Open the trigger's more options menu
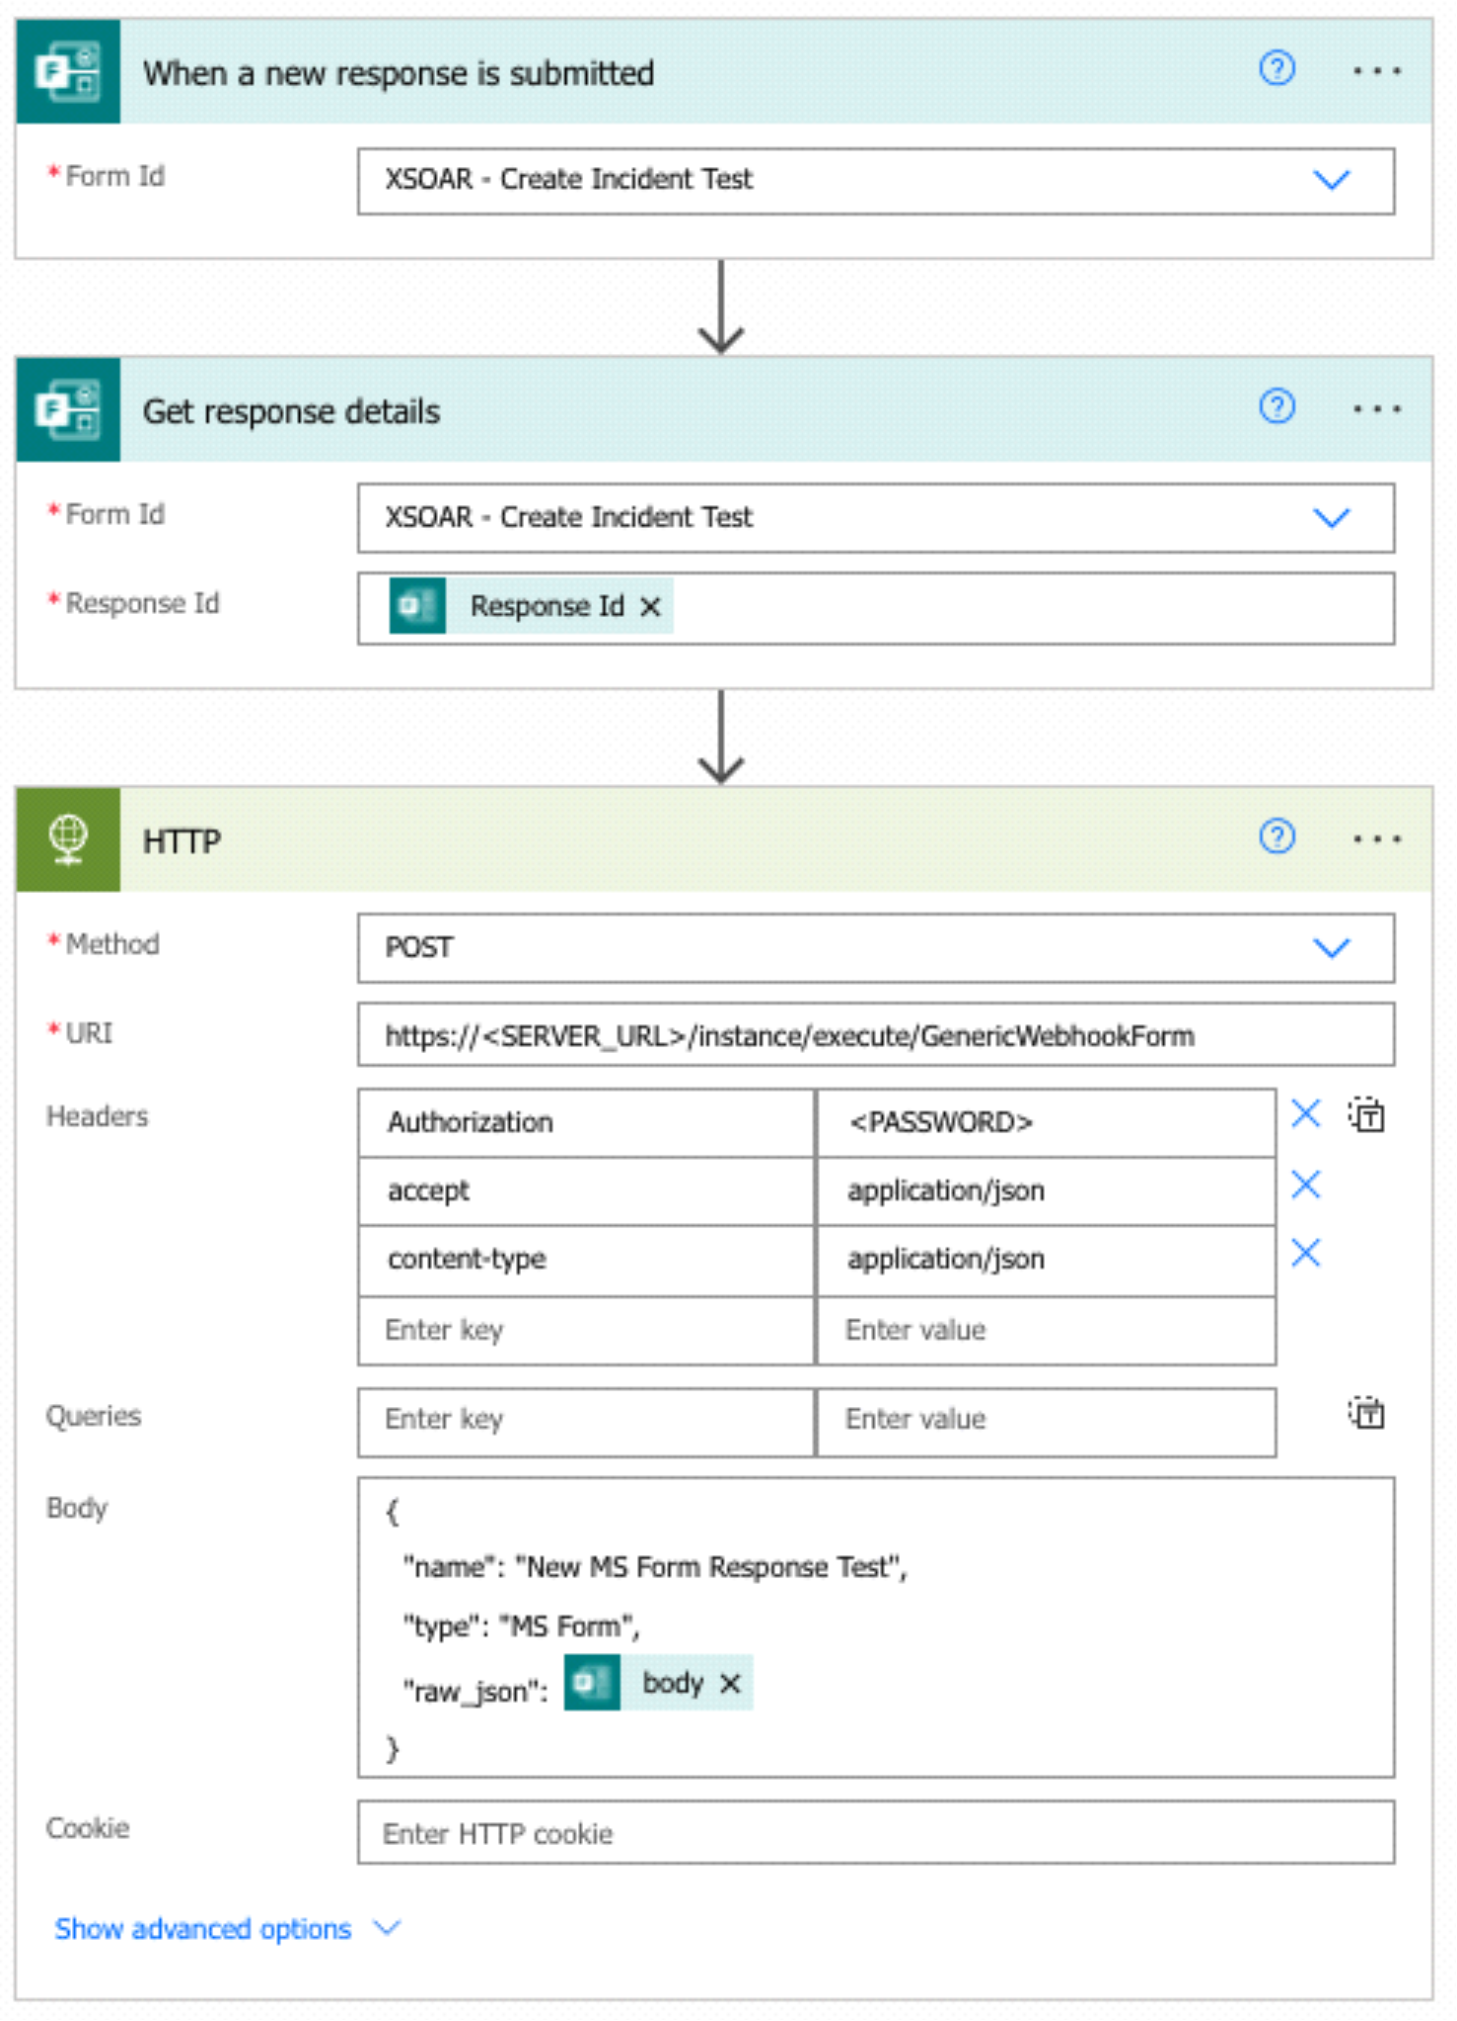This screenshot has height=2021, width=1457. click(x=1376, y=71)
